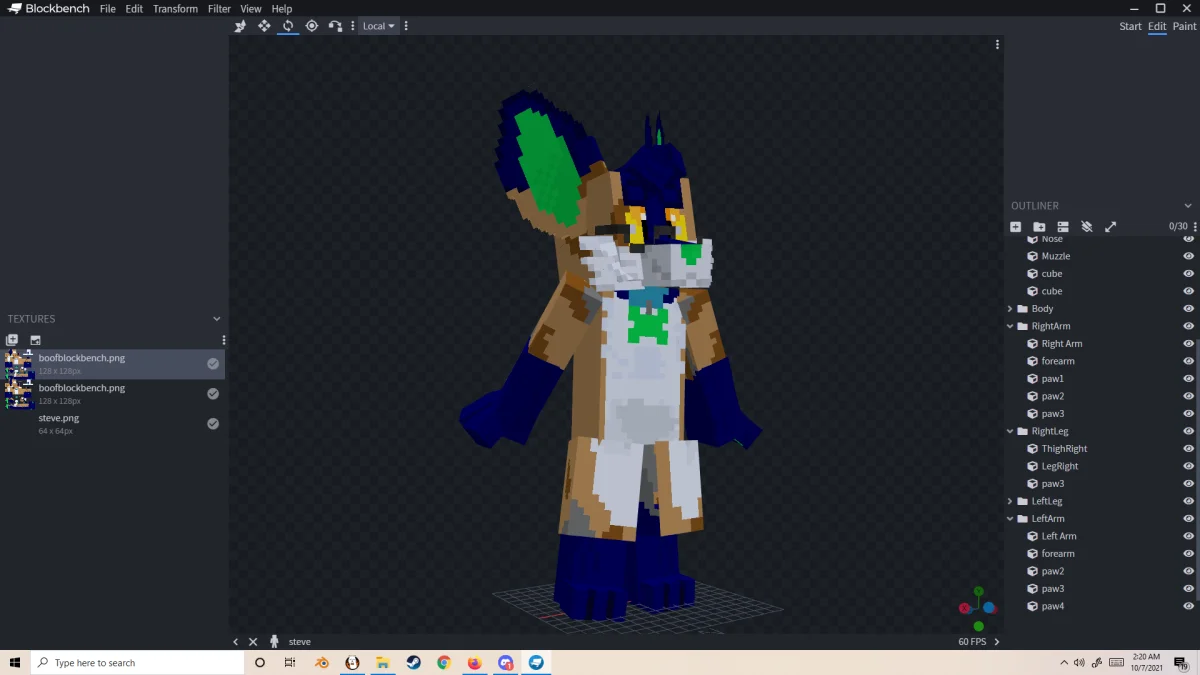Click the Windows Start button

[x=15, y=663]
